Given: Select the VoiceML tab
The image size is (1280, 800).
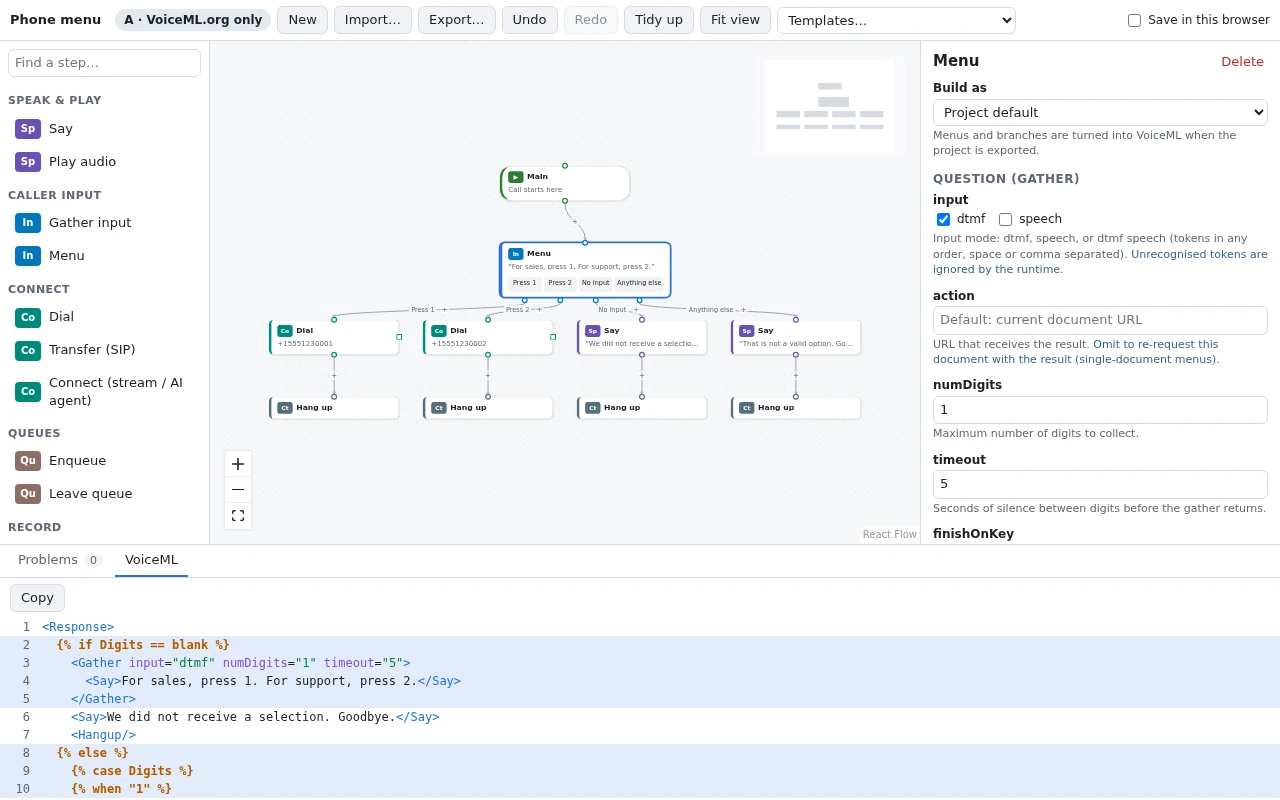Looking at the screenshot, I should click(151, 560).
